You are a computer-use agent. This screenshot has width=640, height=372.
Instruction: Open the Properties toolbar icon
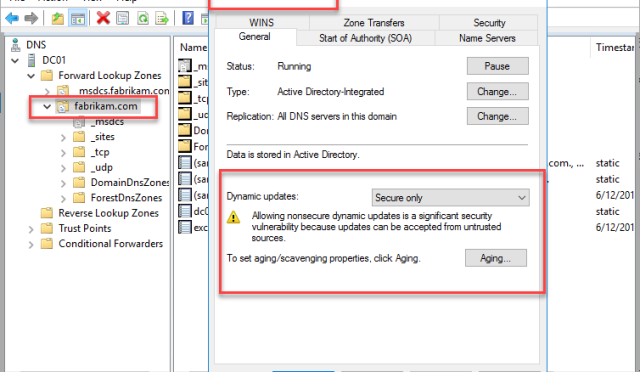[122, 18]
